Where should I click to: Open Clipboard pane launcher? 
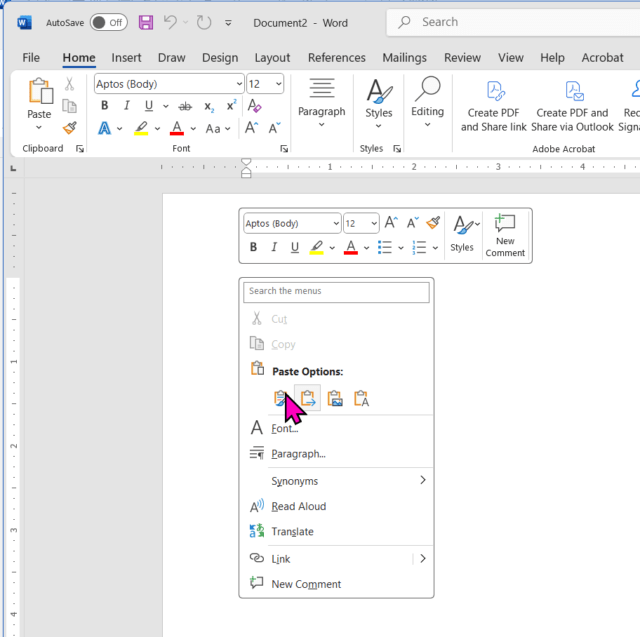[x=80, y=149]
